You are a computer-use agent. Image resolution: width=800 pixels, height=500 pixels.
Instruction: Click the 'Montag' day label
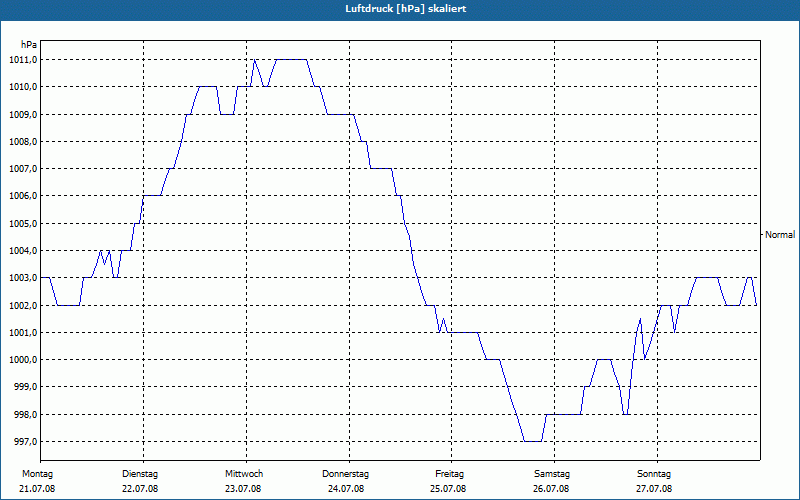(x=37, y=474)
